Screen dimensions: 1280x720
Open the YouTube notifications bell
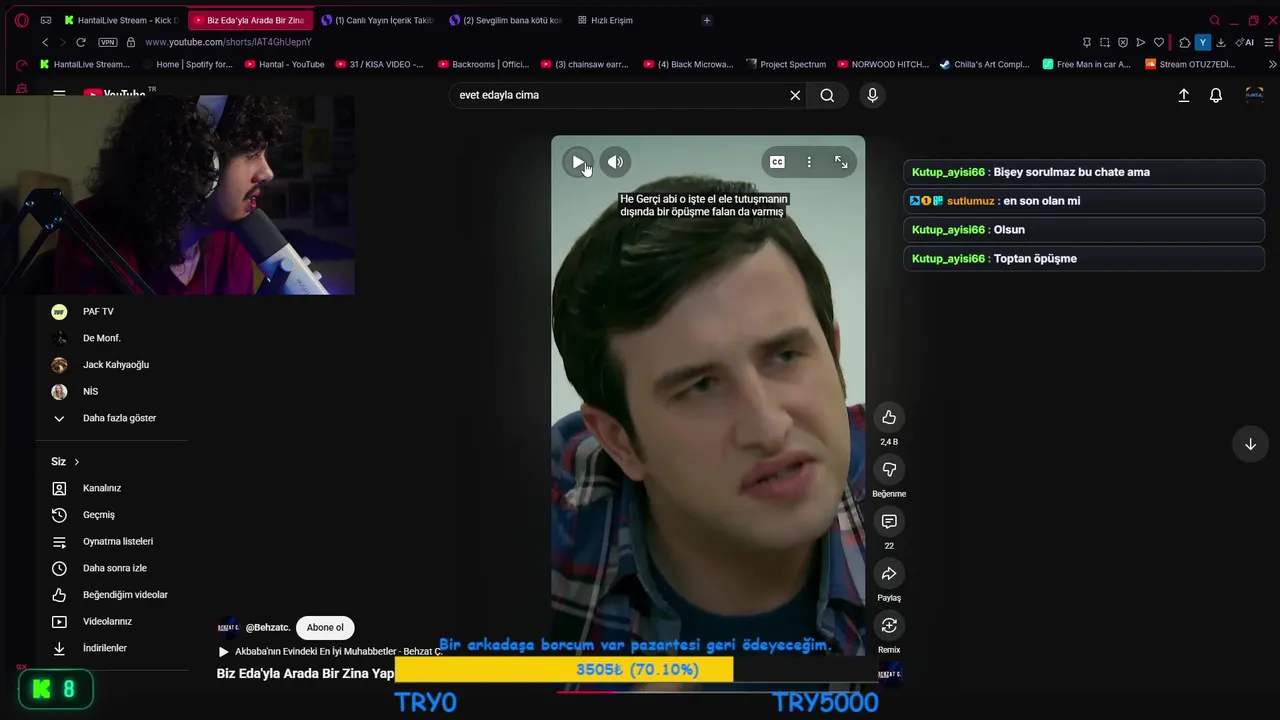click(1216, 95)
